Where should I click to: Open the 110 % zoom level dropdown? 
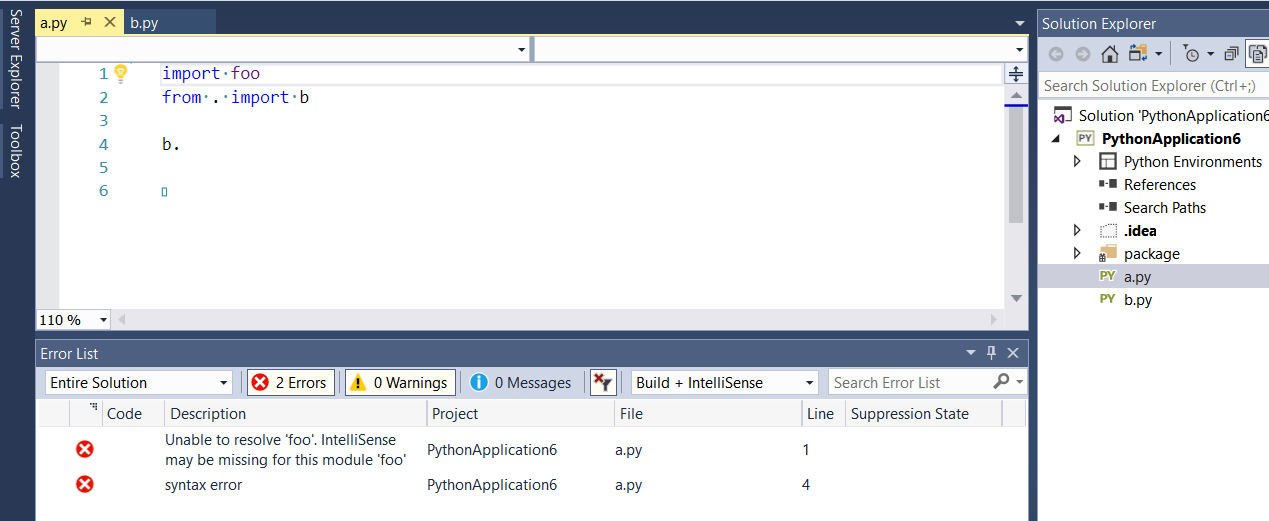tap(102, 320)
